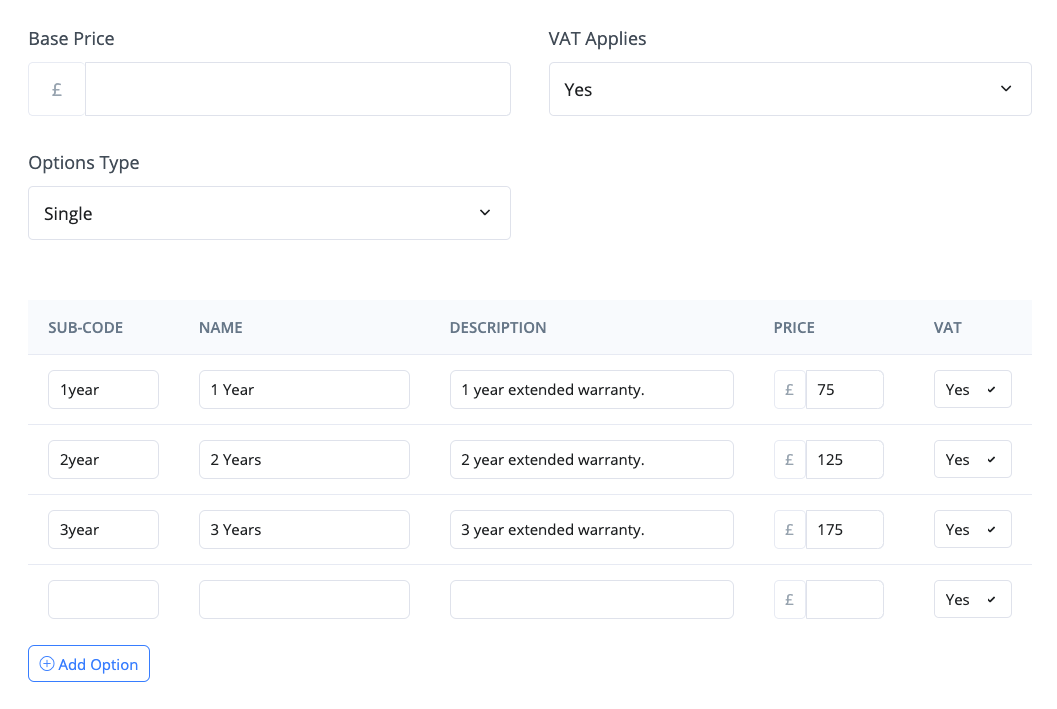1057x709 pixels.
Task: Open VAT dropdown for 1year row
Action: tap(973, 390)
